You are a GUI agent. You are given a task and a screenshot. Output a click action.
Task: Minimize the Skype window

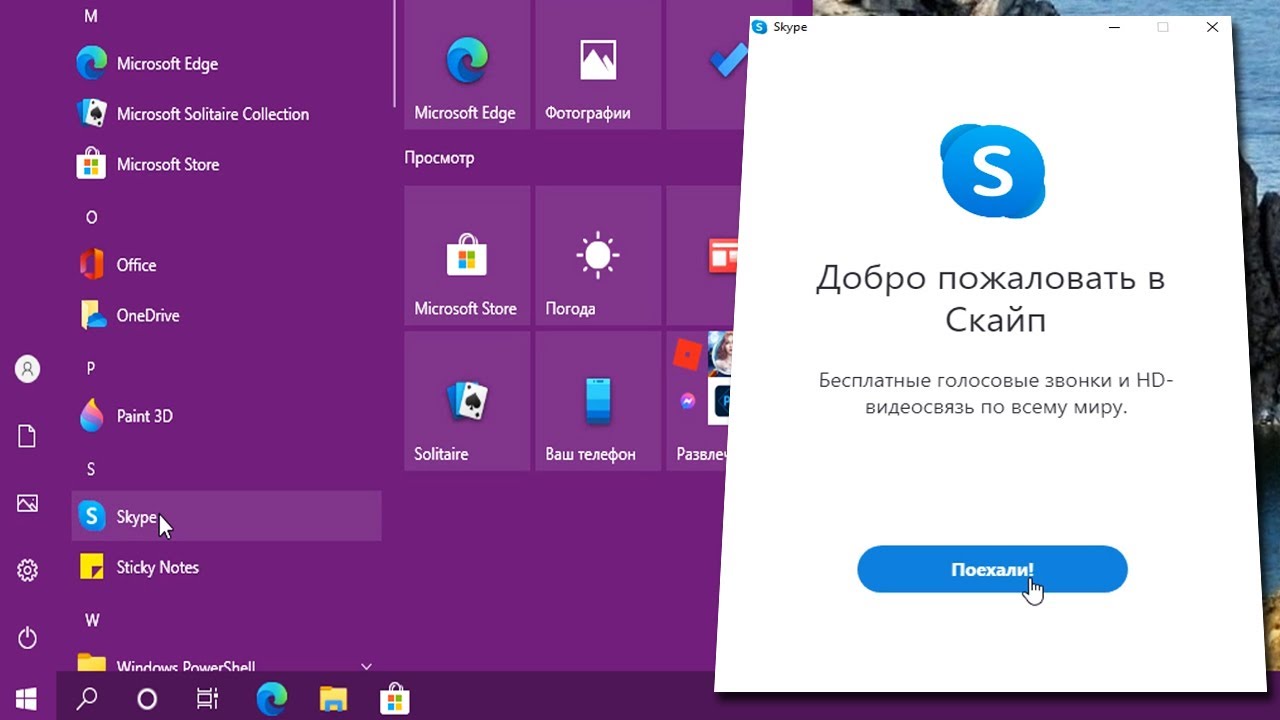pos(1114,27)
